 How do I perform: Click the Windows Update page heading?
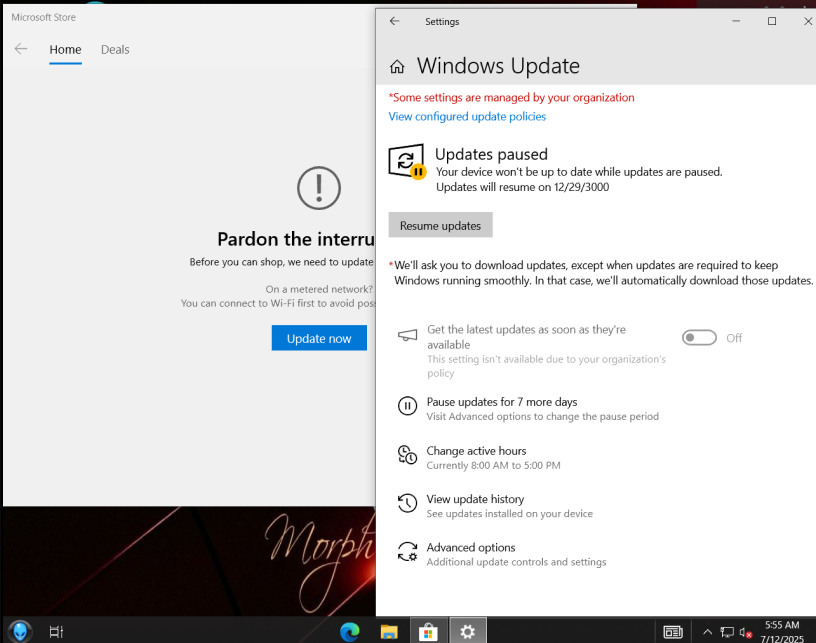click(498, 66)
